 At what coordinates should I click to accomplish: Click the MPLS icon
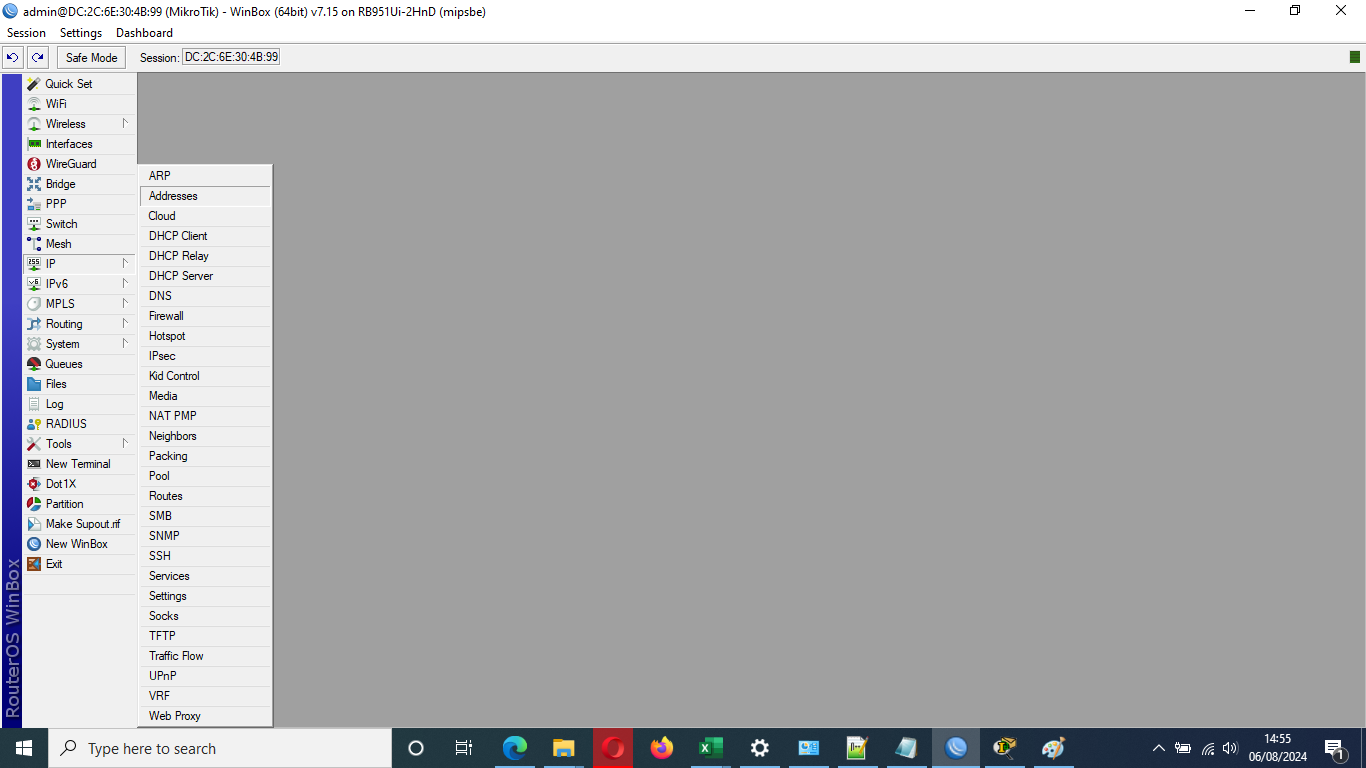pyautogui.click(x=34, y=304)
